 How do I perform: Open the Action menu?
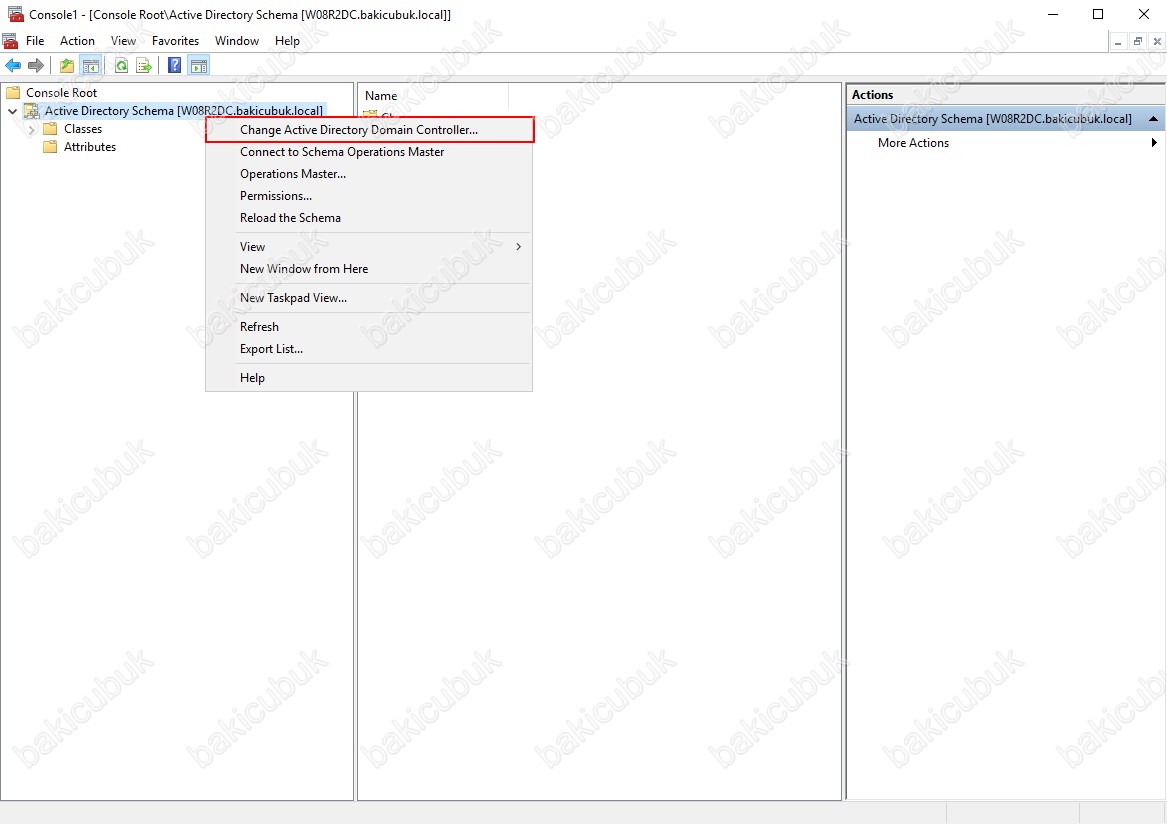(77, 41)
